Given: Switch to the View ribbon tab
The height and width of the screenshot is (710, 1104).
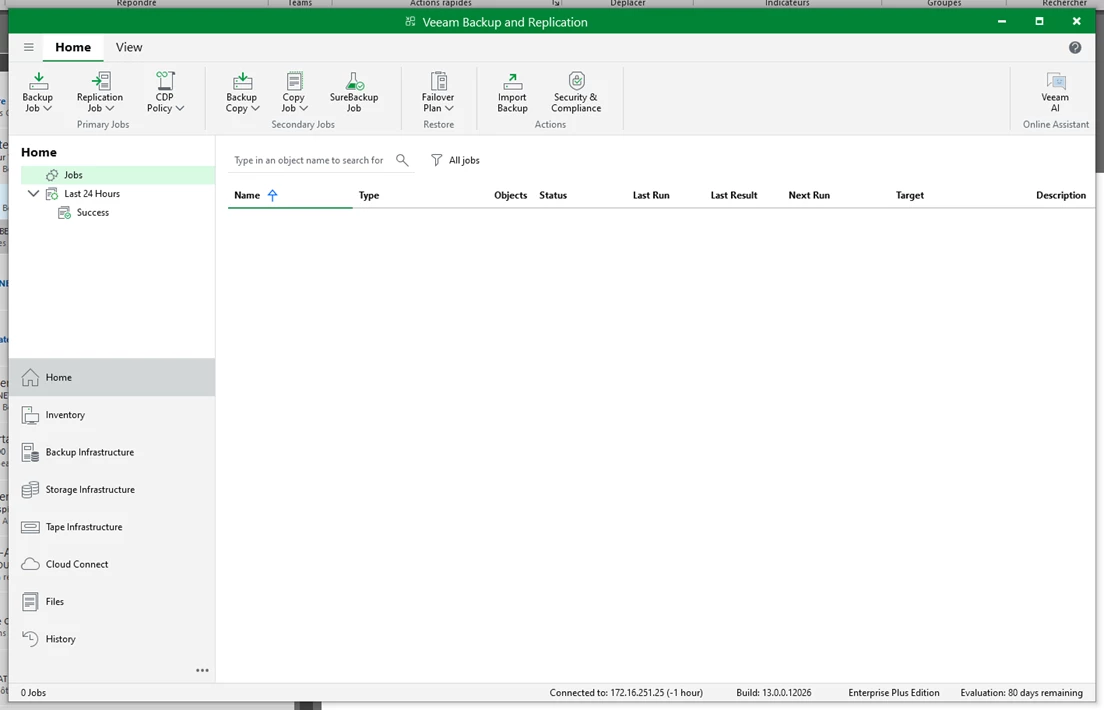Looking at the screenshot, I should click(129, 47).
